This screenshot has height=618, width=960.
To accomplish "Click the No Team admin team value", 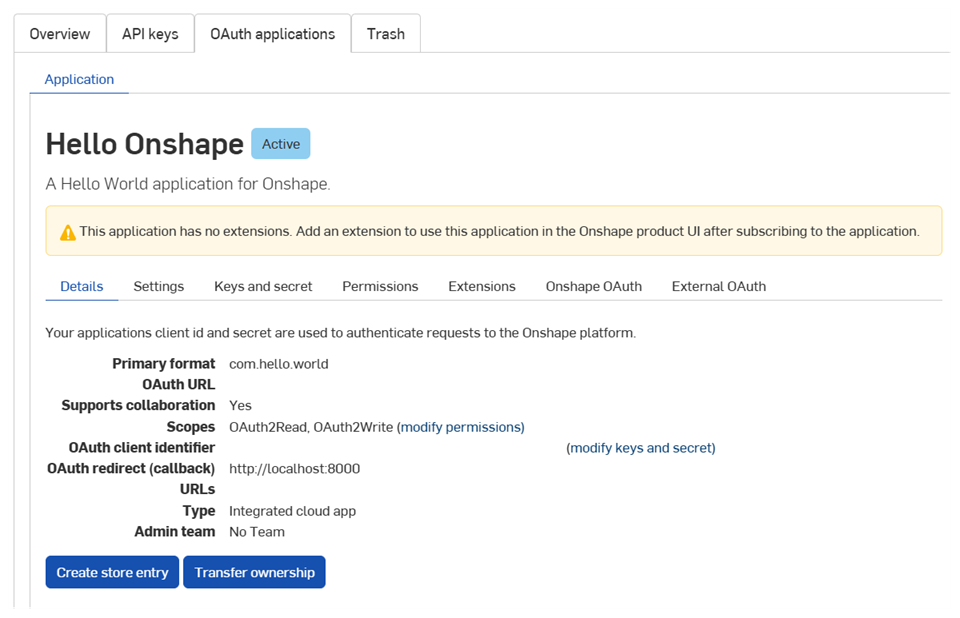I will (x=257, y=532).
